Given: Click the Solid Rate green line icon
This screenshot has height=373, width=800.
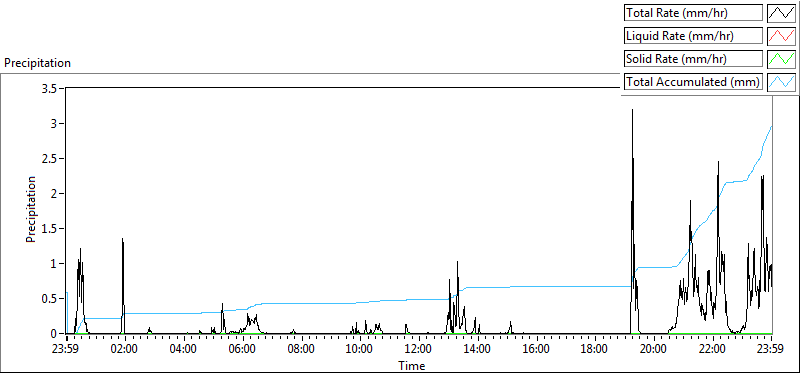Looking at the screenshot, I should pos(782,59).
